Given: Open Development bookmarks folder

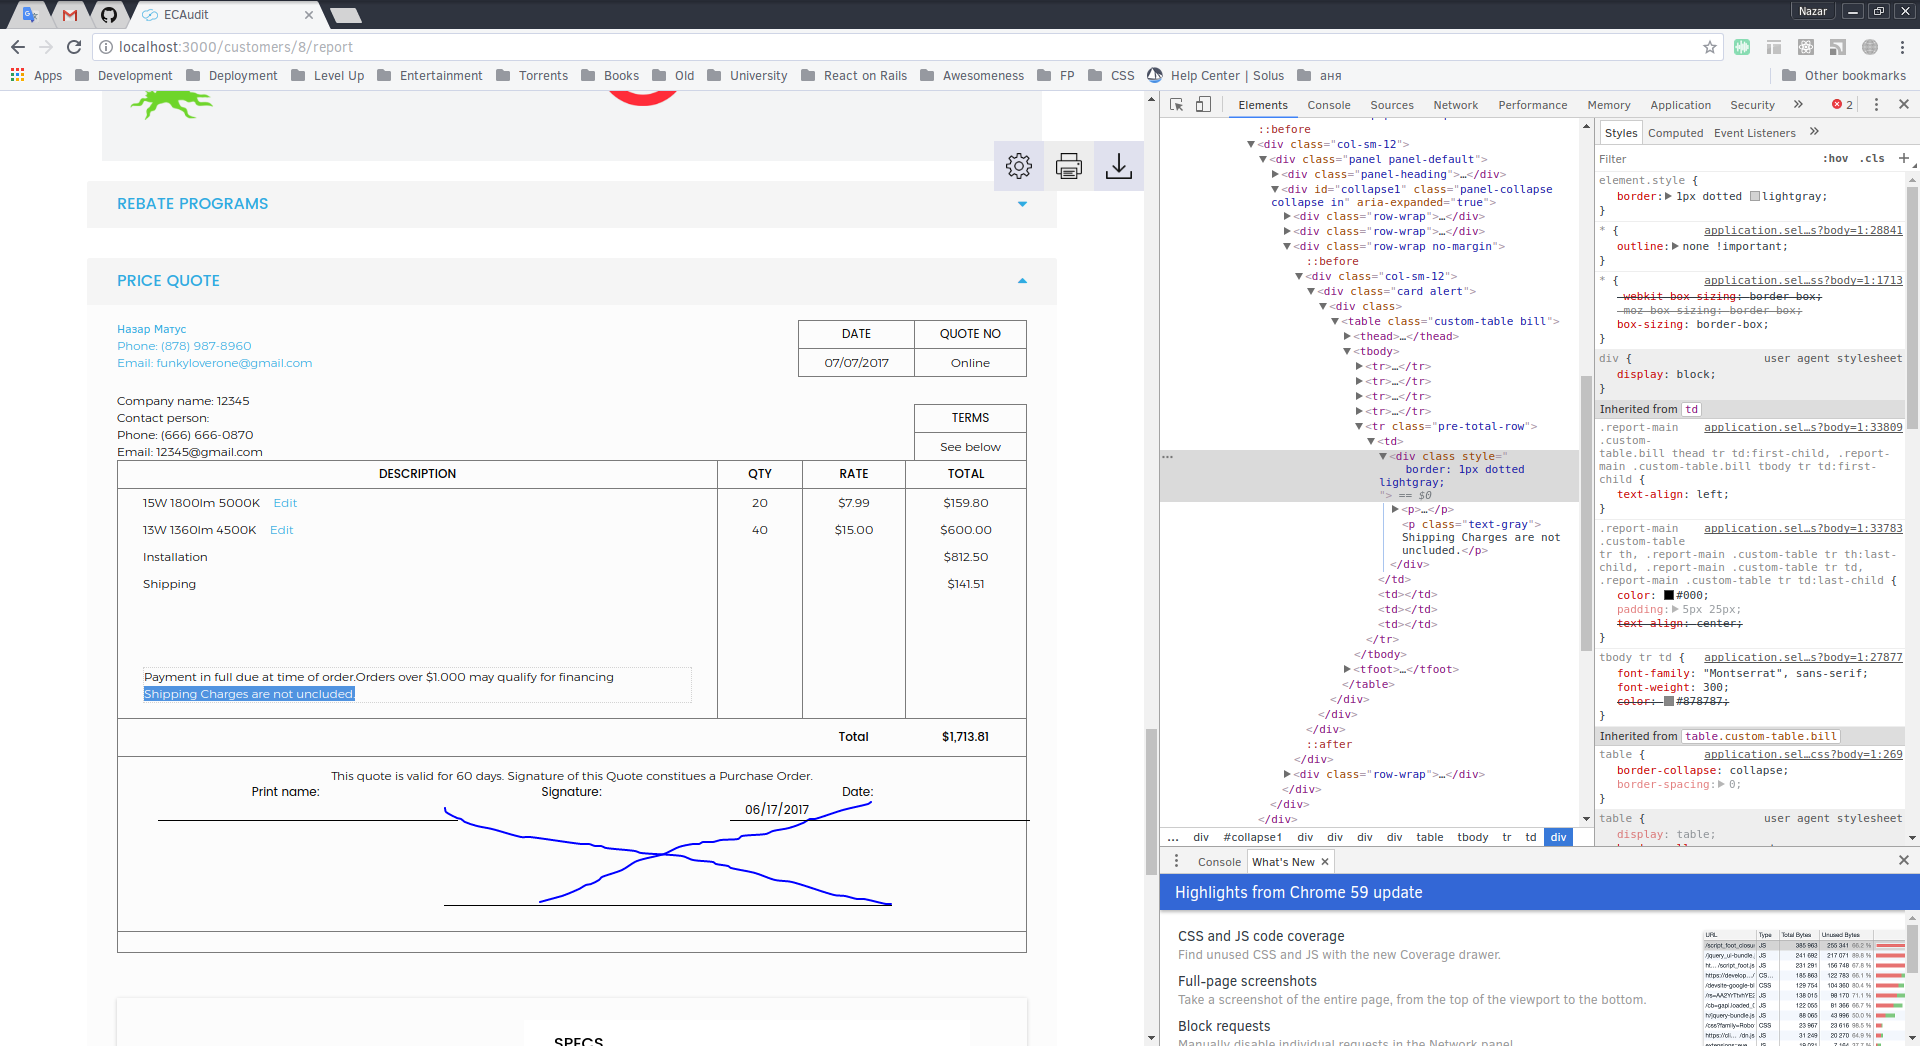Looking at the screenshot, I should (x=124, y=75).
